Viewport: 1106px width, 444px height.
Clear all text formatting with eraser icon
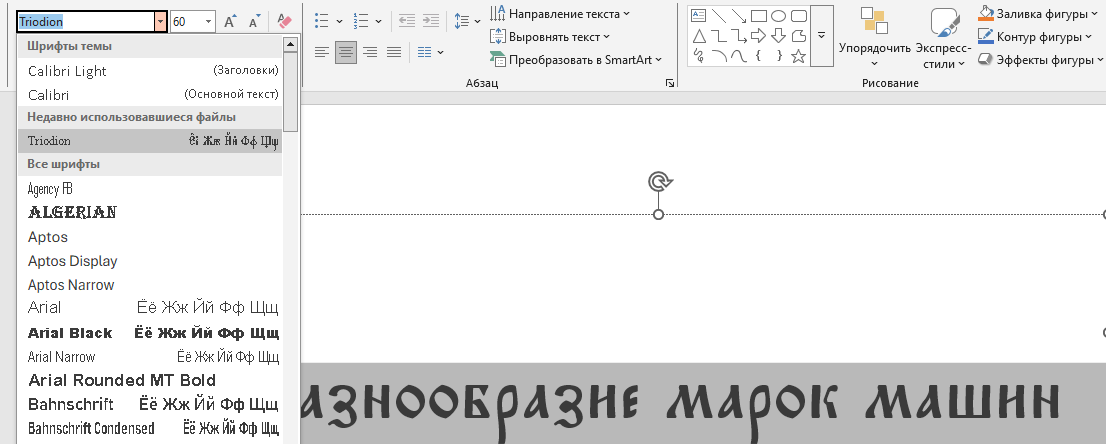[284, 21]
